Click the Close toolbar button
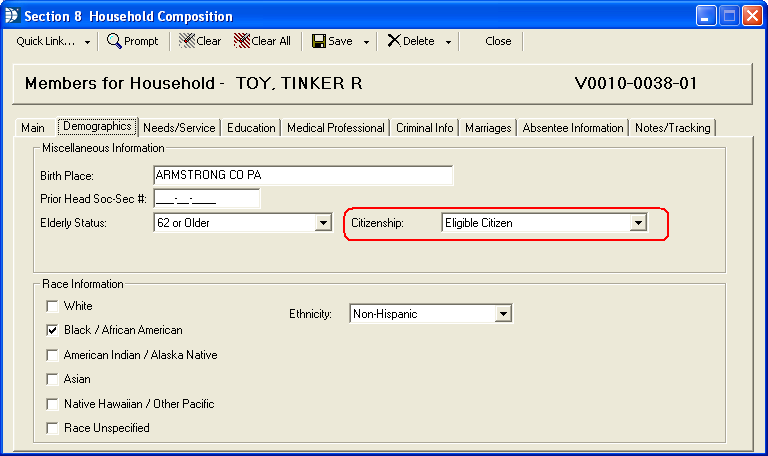This screenshot has height=456, width=768. (498, 41)
